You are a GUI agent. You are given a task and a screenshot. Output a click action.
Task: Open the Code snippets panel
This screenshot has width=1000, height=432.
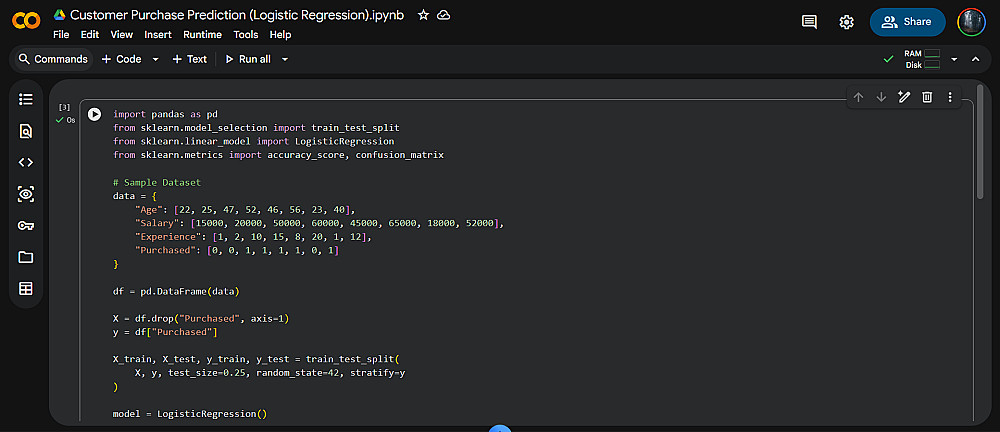26,162
